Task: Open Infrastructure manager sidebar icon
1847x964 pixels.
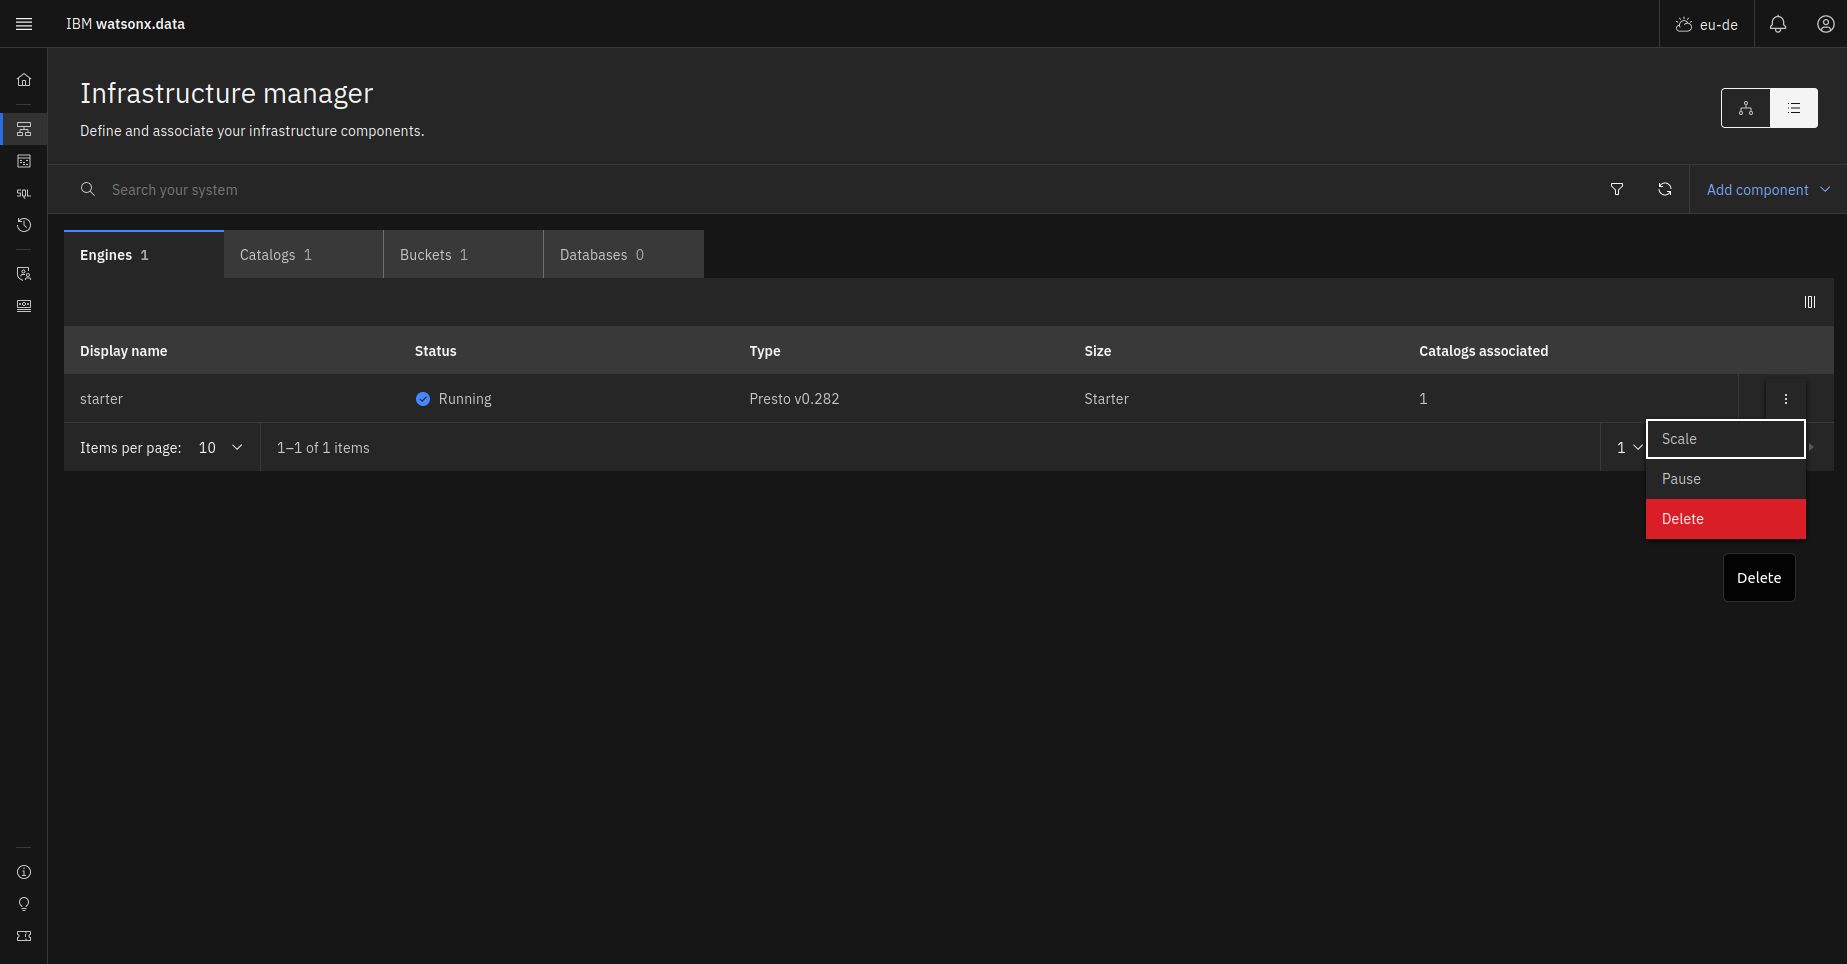Action: 24,129
